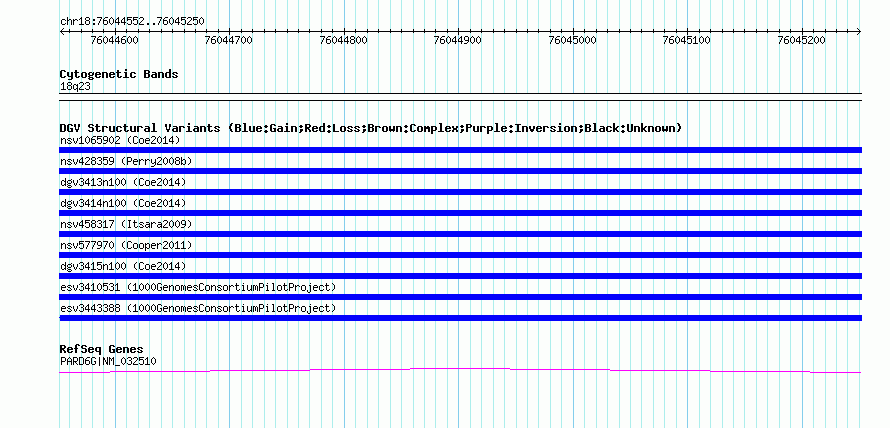The height and width of the screenshot is (428, 890).
Task: Open variant nsv428359 (Perry2008b) label
Action: (x=126, y=161)
